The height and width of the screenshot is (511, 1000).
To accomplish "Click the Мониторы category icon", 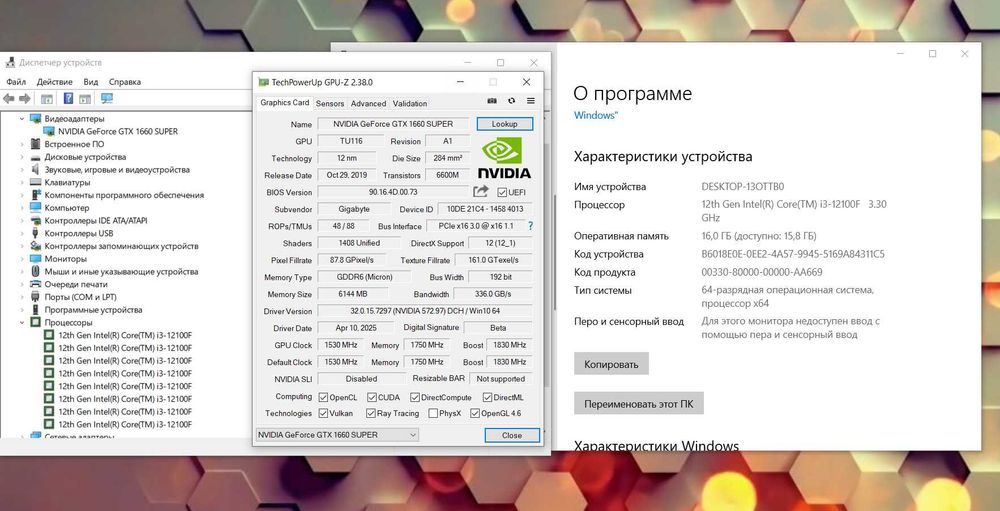I will click(x=35, y=259).
